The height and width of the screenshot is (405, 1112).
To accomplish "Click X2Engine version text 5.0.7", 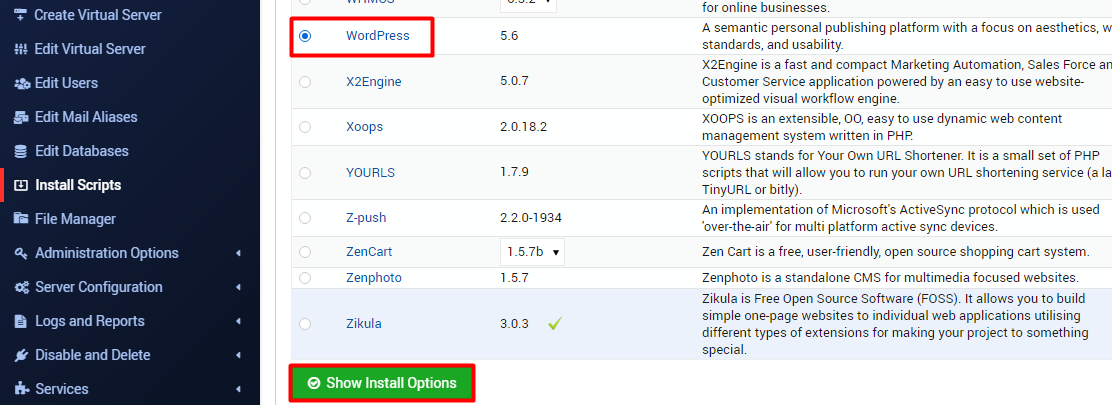I will click(514, 82).
